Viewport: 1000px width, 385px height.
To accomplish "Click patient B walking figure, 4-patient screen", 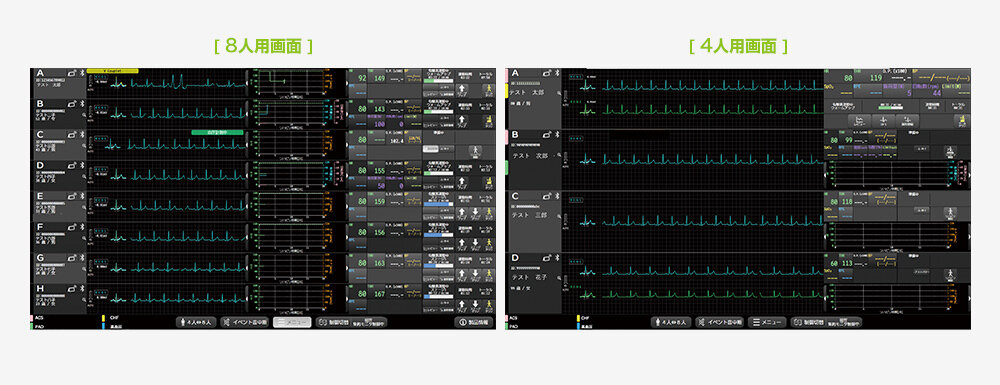I will (x=950, y=151).
